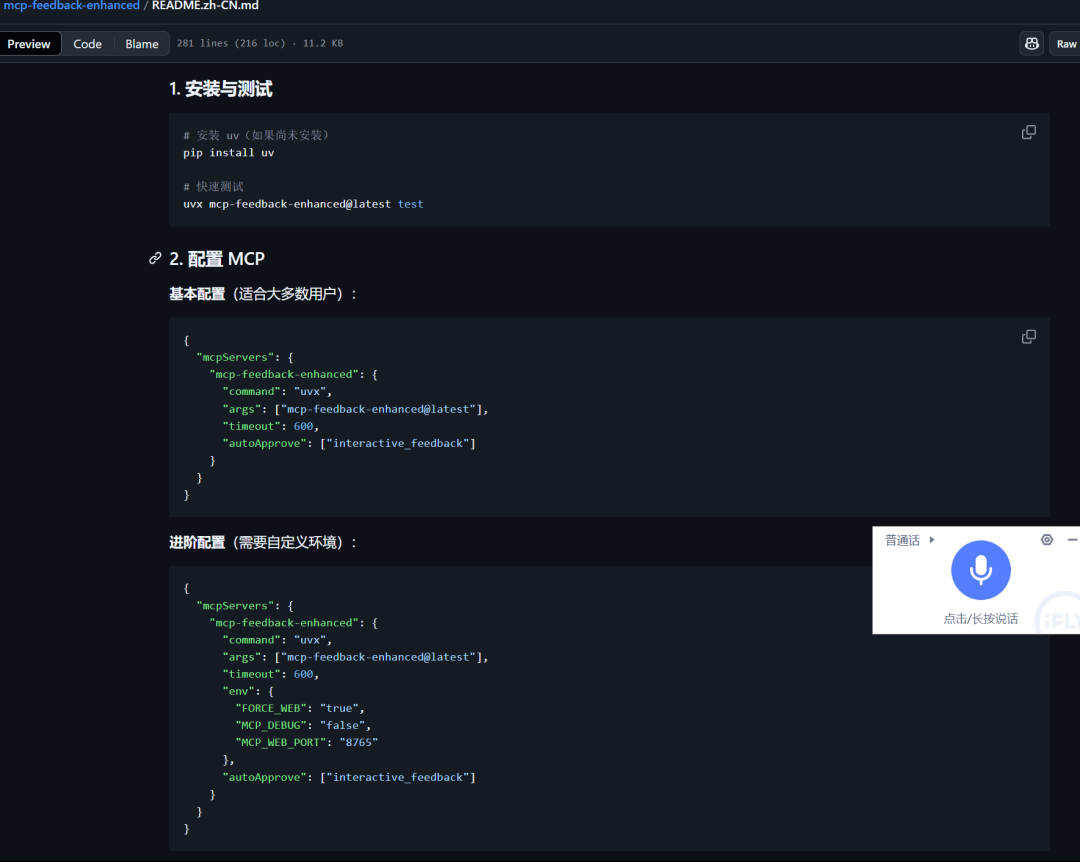Open the Raw file view
The height and width of the screenshot is (862, 1080).
(1066, 44)
